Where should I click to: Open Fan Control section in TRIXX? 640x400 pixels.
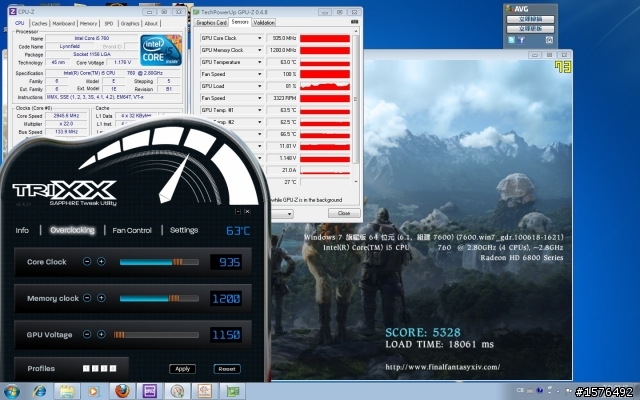click(132, 230)
